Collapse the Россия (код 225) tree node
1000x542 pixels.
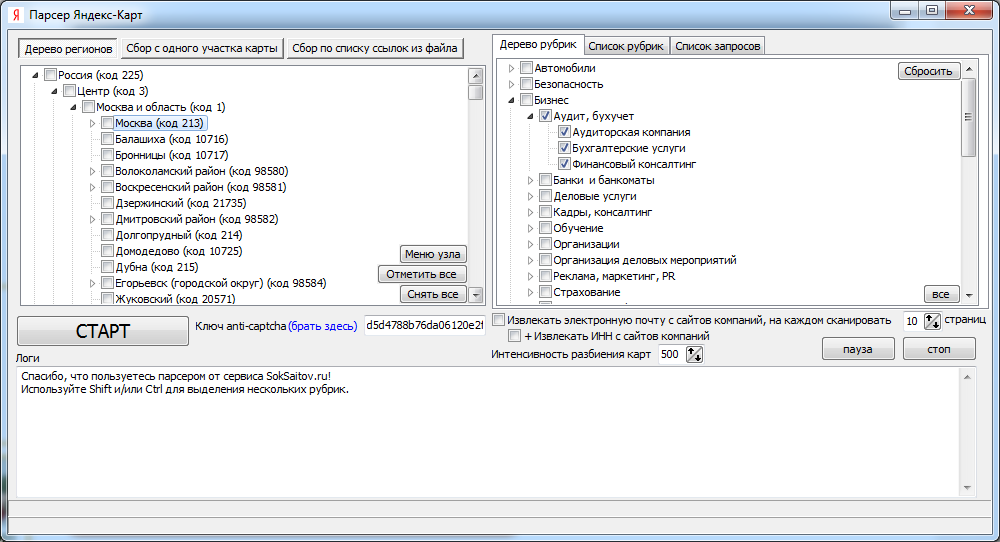point(36,75)
